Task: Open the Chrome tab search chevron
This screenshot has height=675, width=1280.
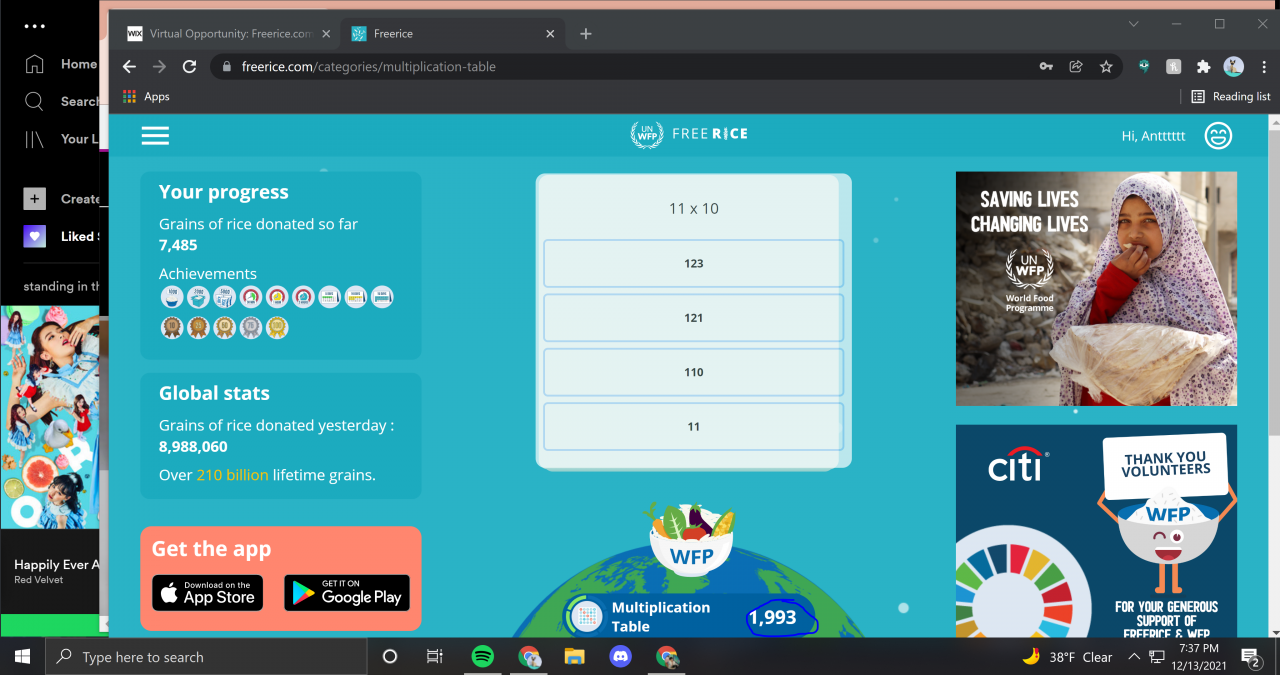Action: (1133, 24)
